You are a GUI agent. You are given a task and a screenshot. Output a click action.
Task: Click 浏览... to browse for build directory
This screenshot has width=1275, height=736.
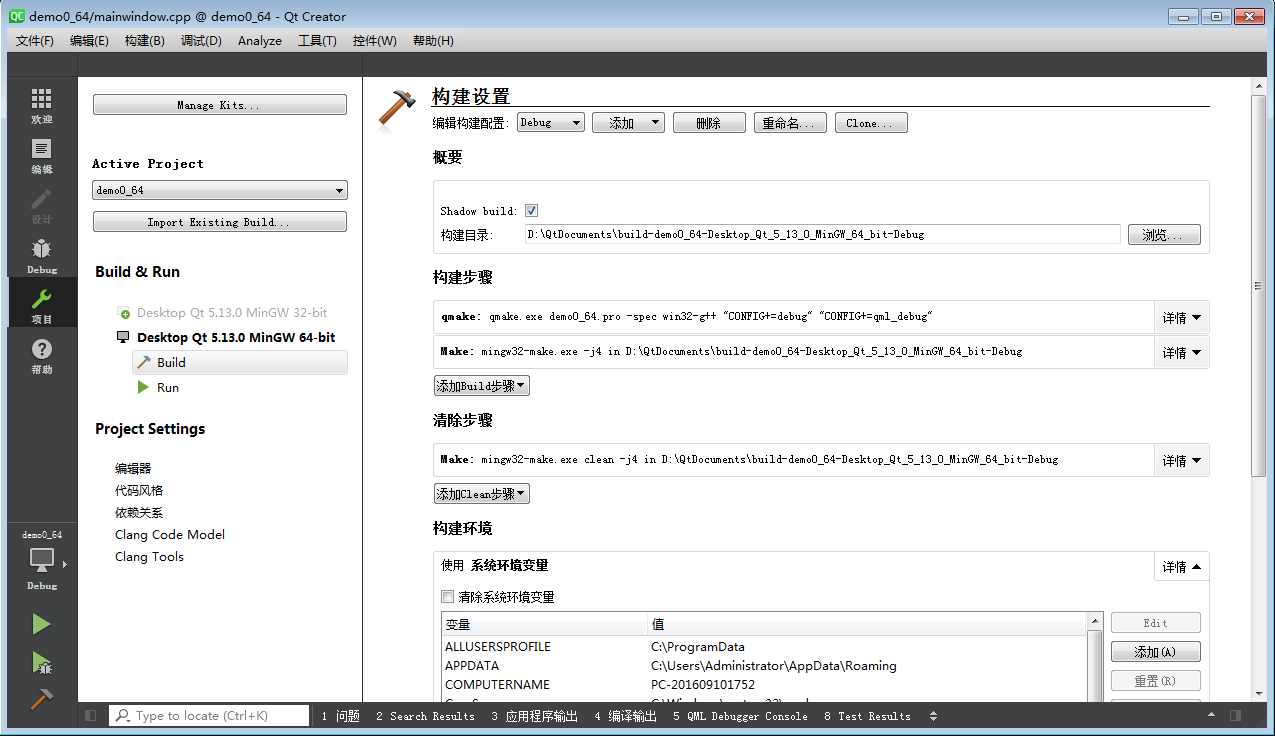click(1163, 234)
